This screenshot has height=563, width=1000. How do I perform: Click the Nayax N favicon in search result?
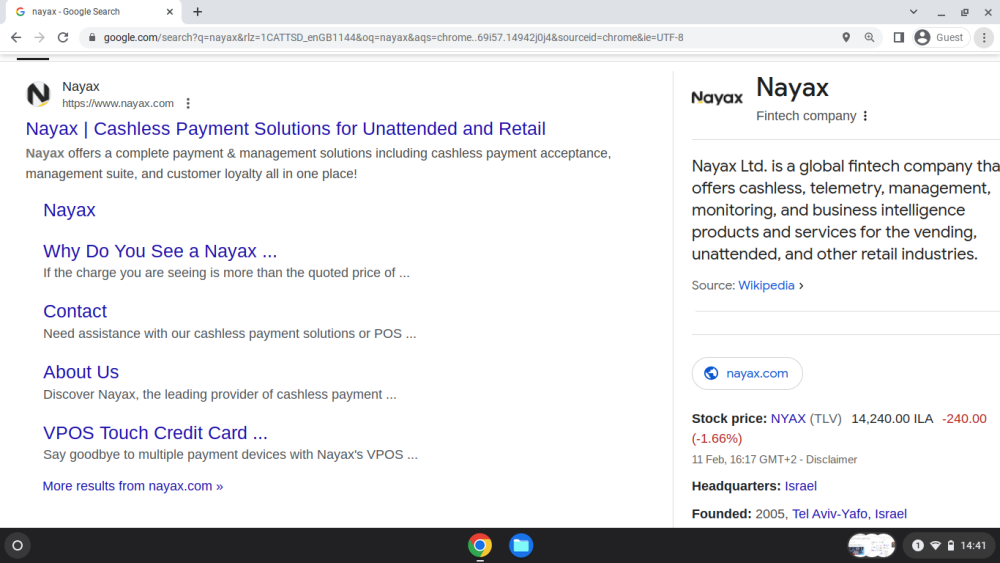tap(38, 94)
